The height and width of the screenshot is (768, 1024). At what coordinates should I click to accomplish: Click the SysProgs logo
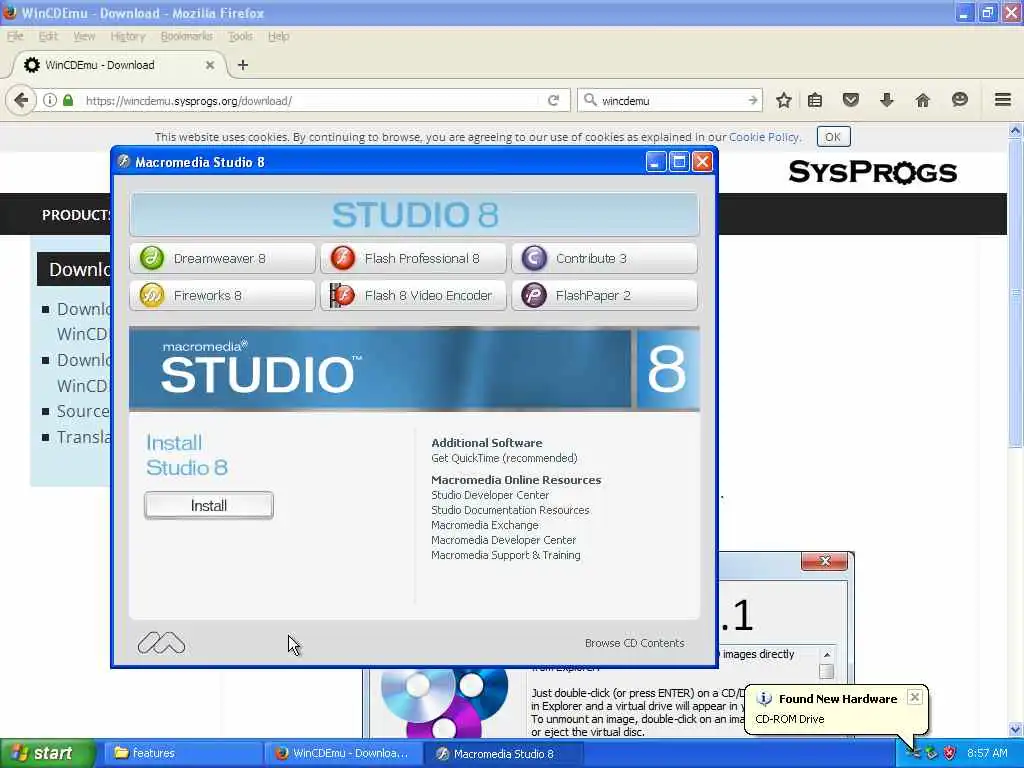pos(872,172)
